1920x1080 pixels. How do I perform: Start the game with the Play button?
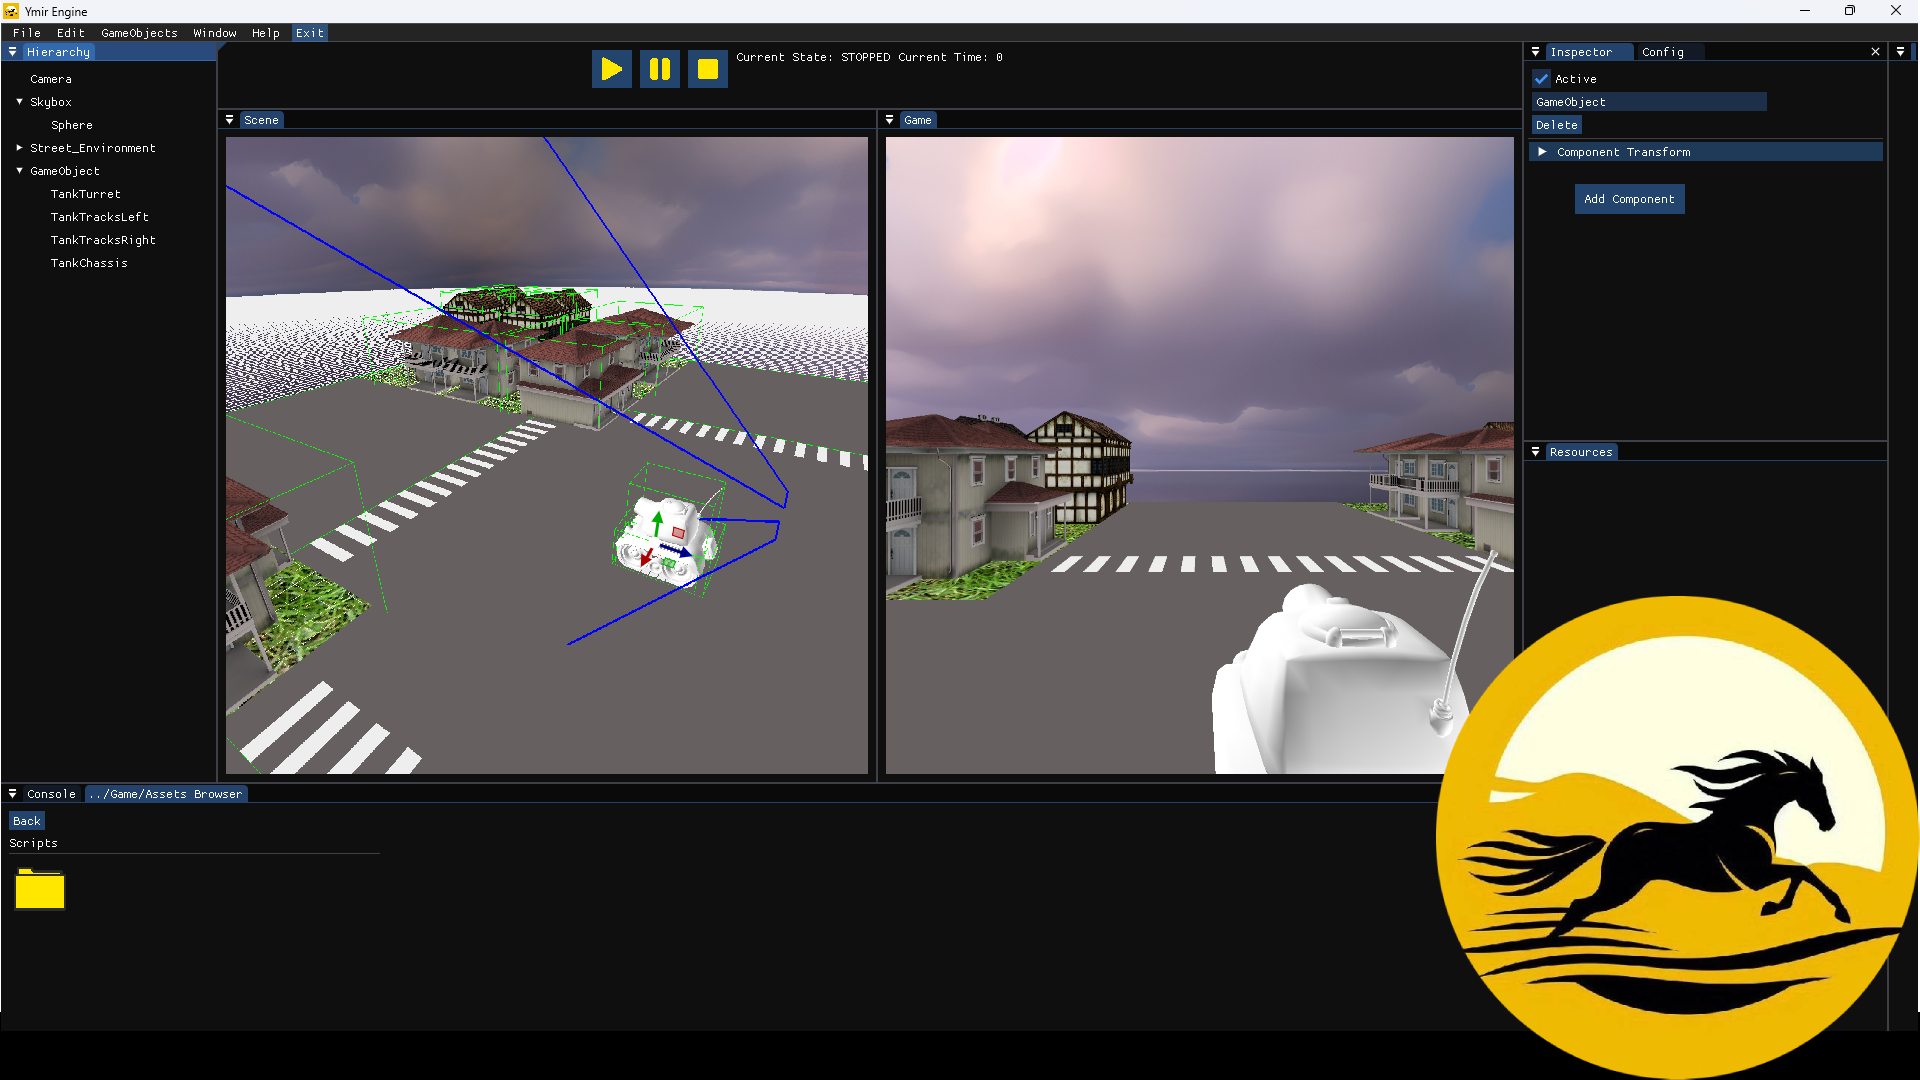pyautogui.click(x=611, y=69)
